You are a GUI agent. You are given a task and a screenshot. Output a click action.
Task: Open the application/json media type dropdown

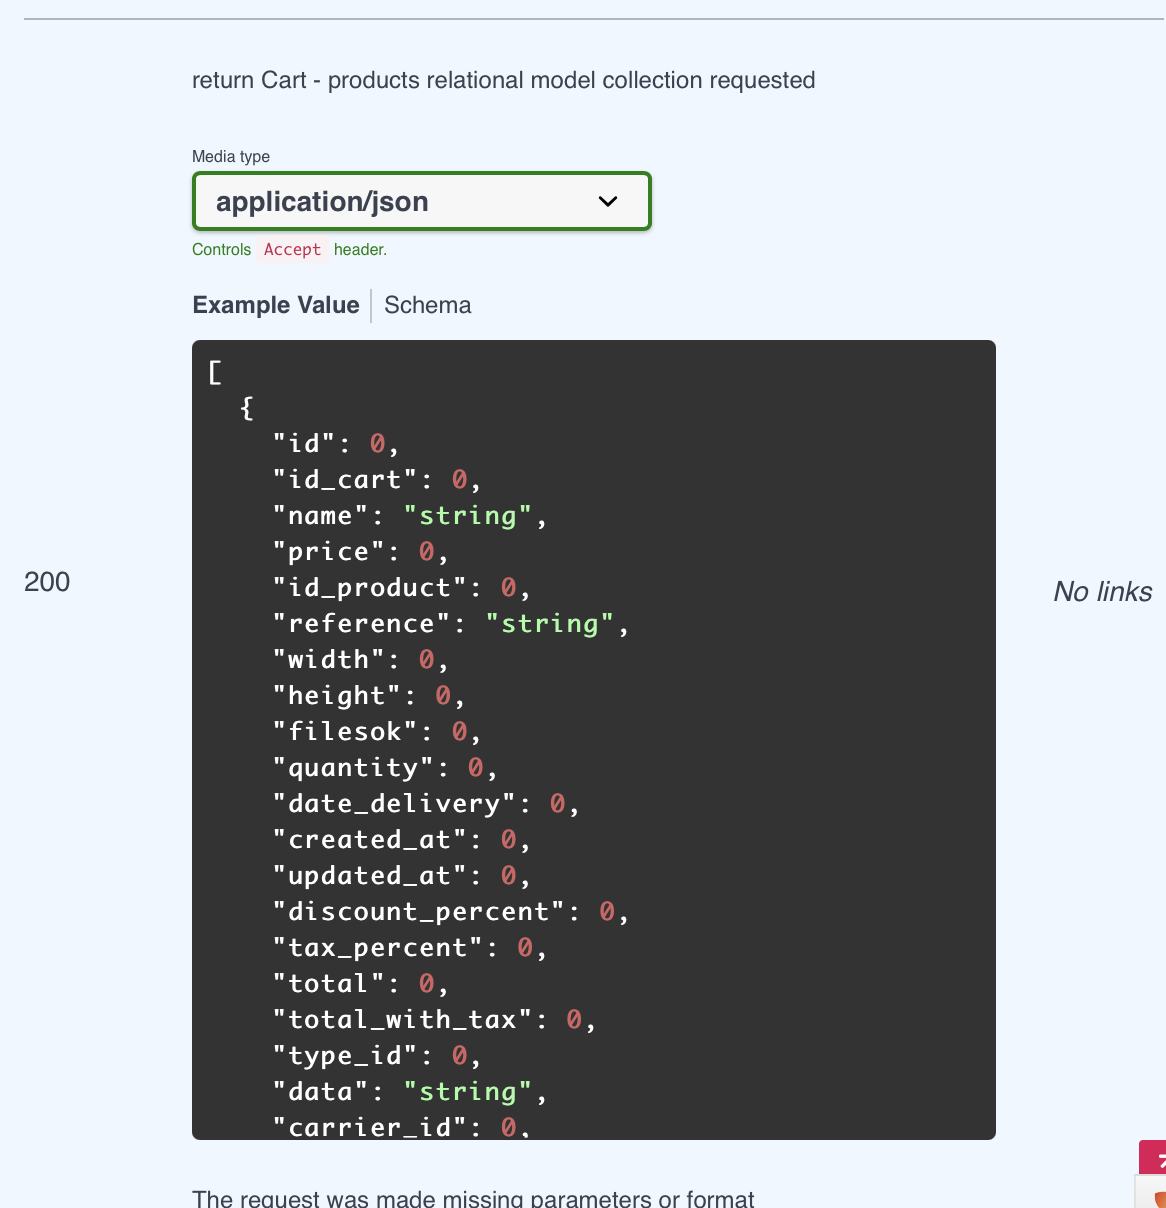click(422, 201)
